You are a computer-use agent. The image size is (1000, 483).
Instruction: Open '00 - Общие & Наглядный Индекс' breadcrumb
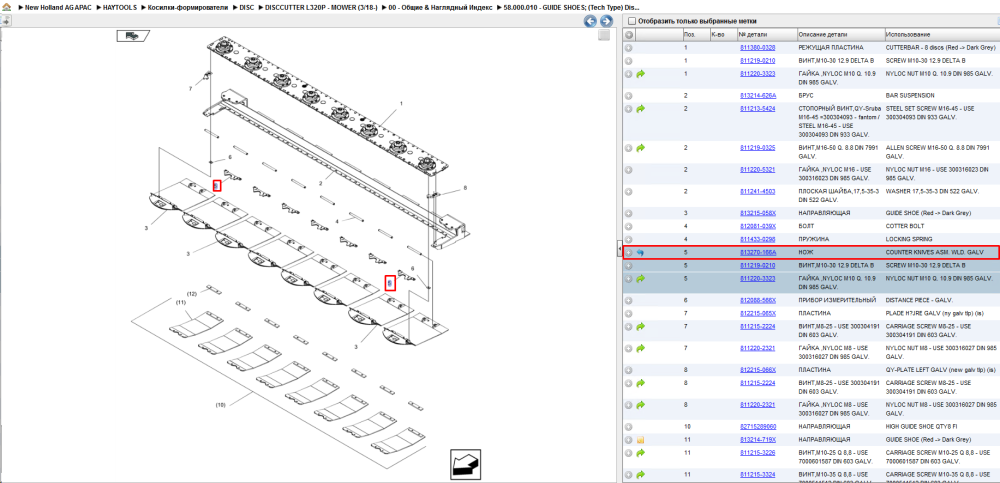click(442, 6)
